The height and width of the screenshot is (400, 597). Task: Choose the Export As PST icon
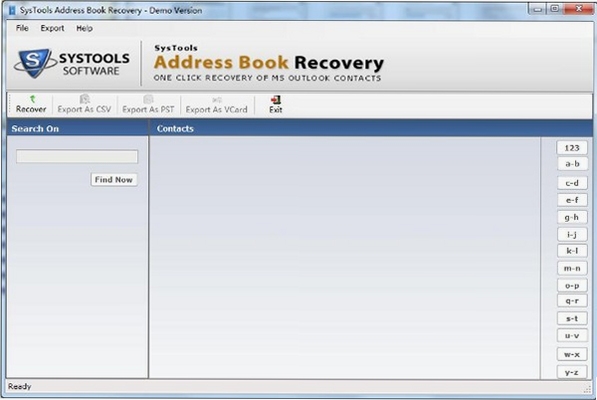click(x=148, y=99)
